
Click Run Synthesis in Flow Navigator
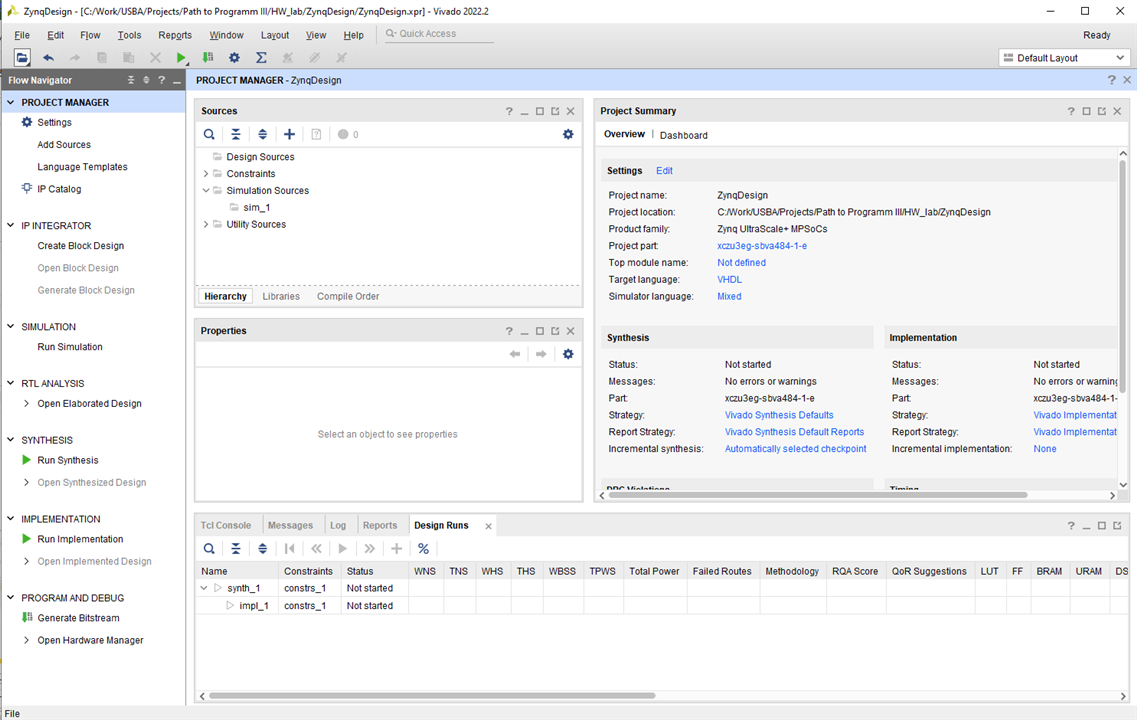tap(67, 460)
